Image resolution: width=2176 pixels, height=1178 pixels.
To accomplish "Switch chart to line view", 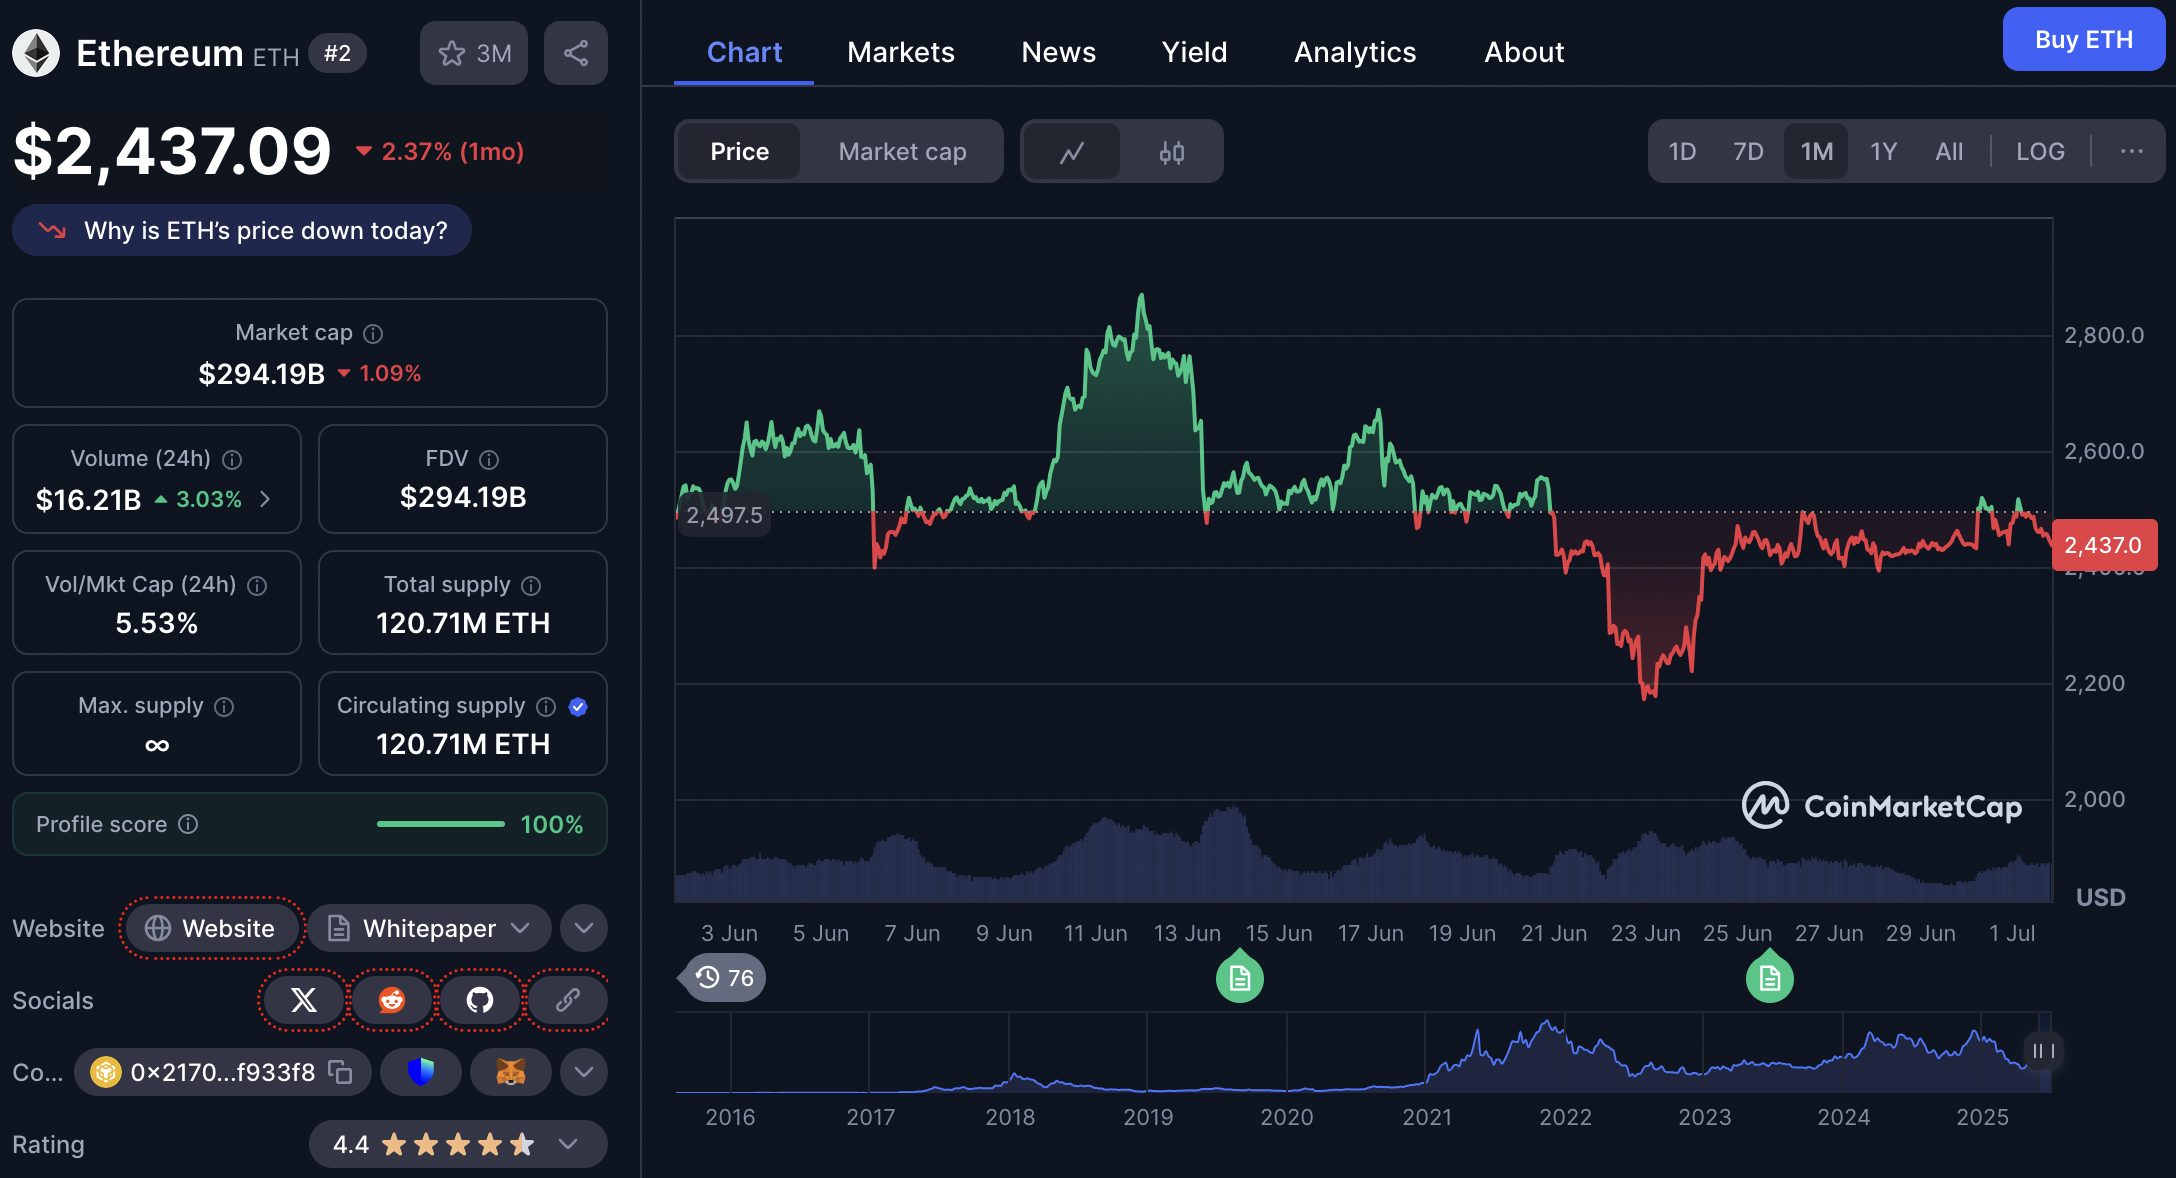I will point(1072,152).
